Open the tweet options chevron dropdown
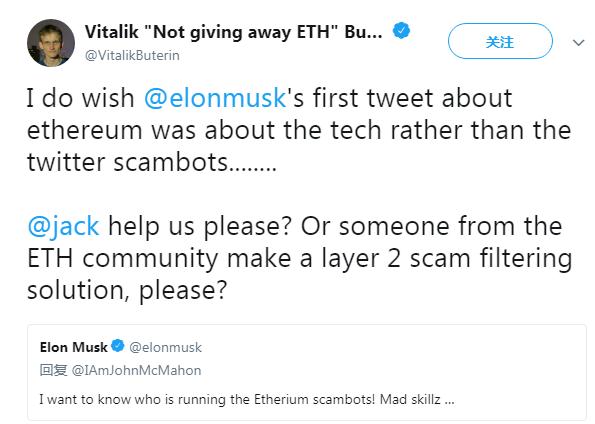 coord(578,43)
